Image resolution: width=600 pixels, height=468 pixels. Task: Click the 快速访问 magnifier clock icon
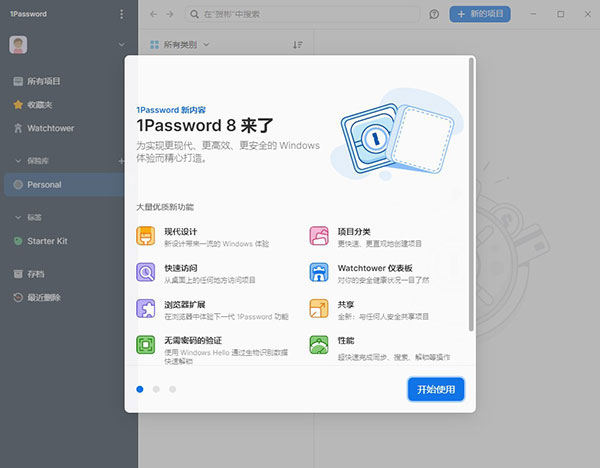point(146,272)
